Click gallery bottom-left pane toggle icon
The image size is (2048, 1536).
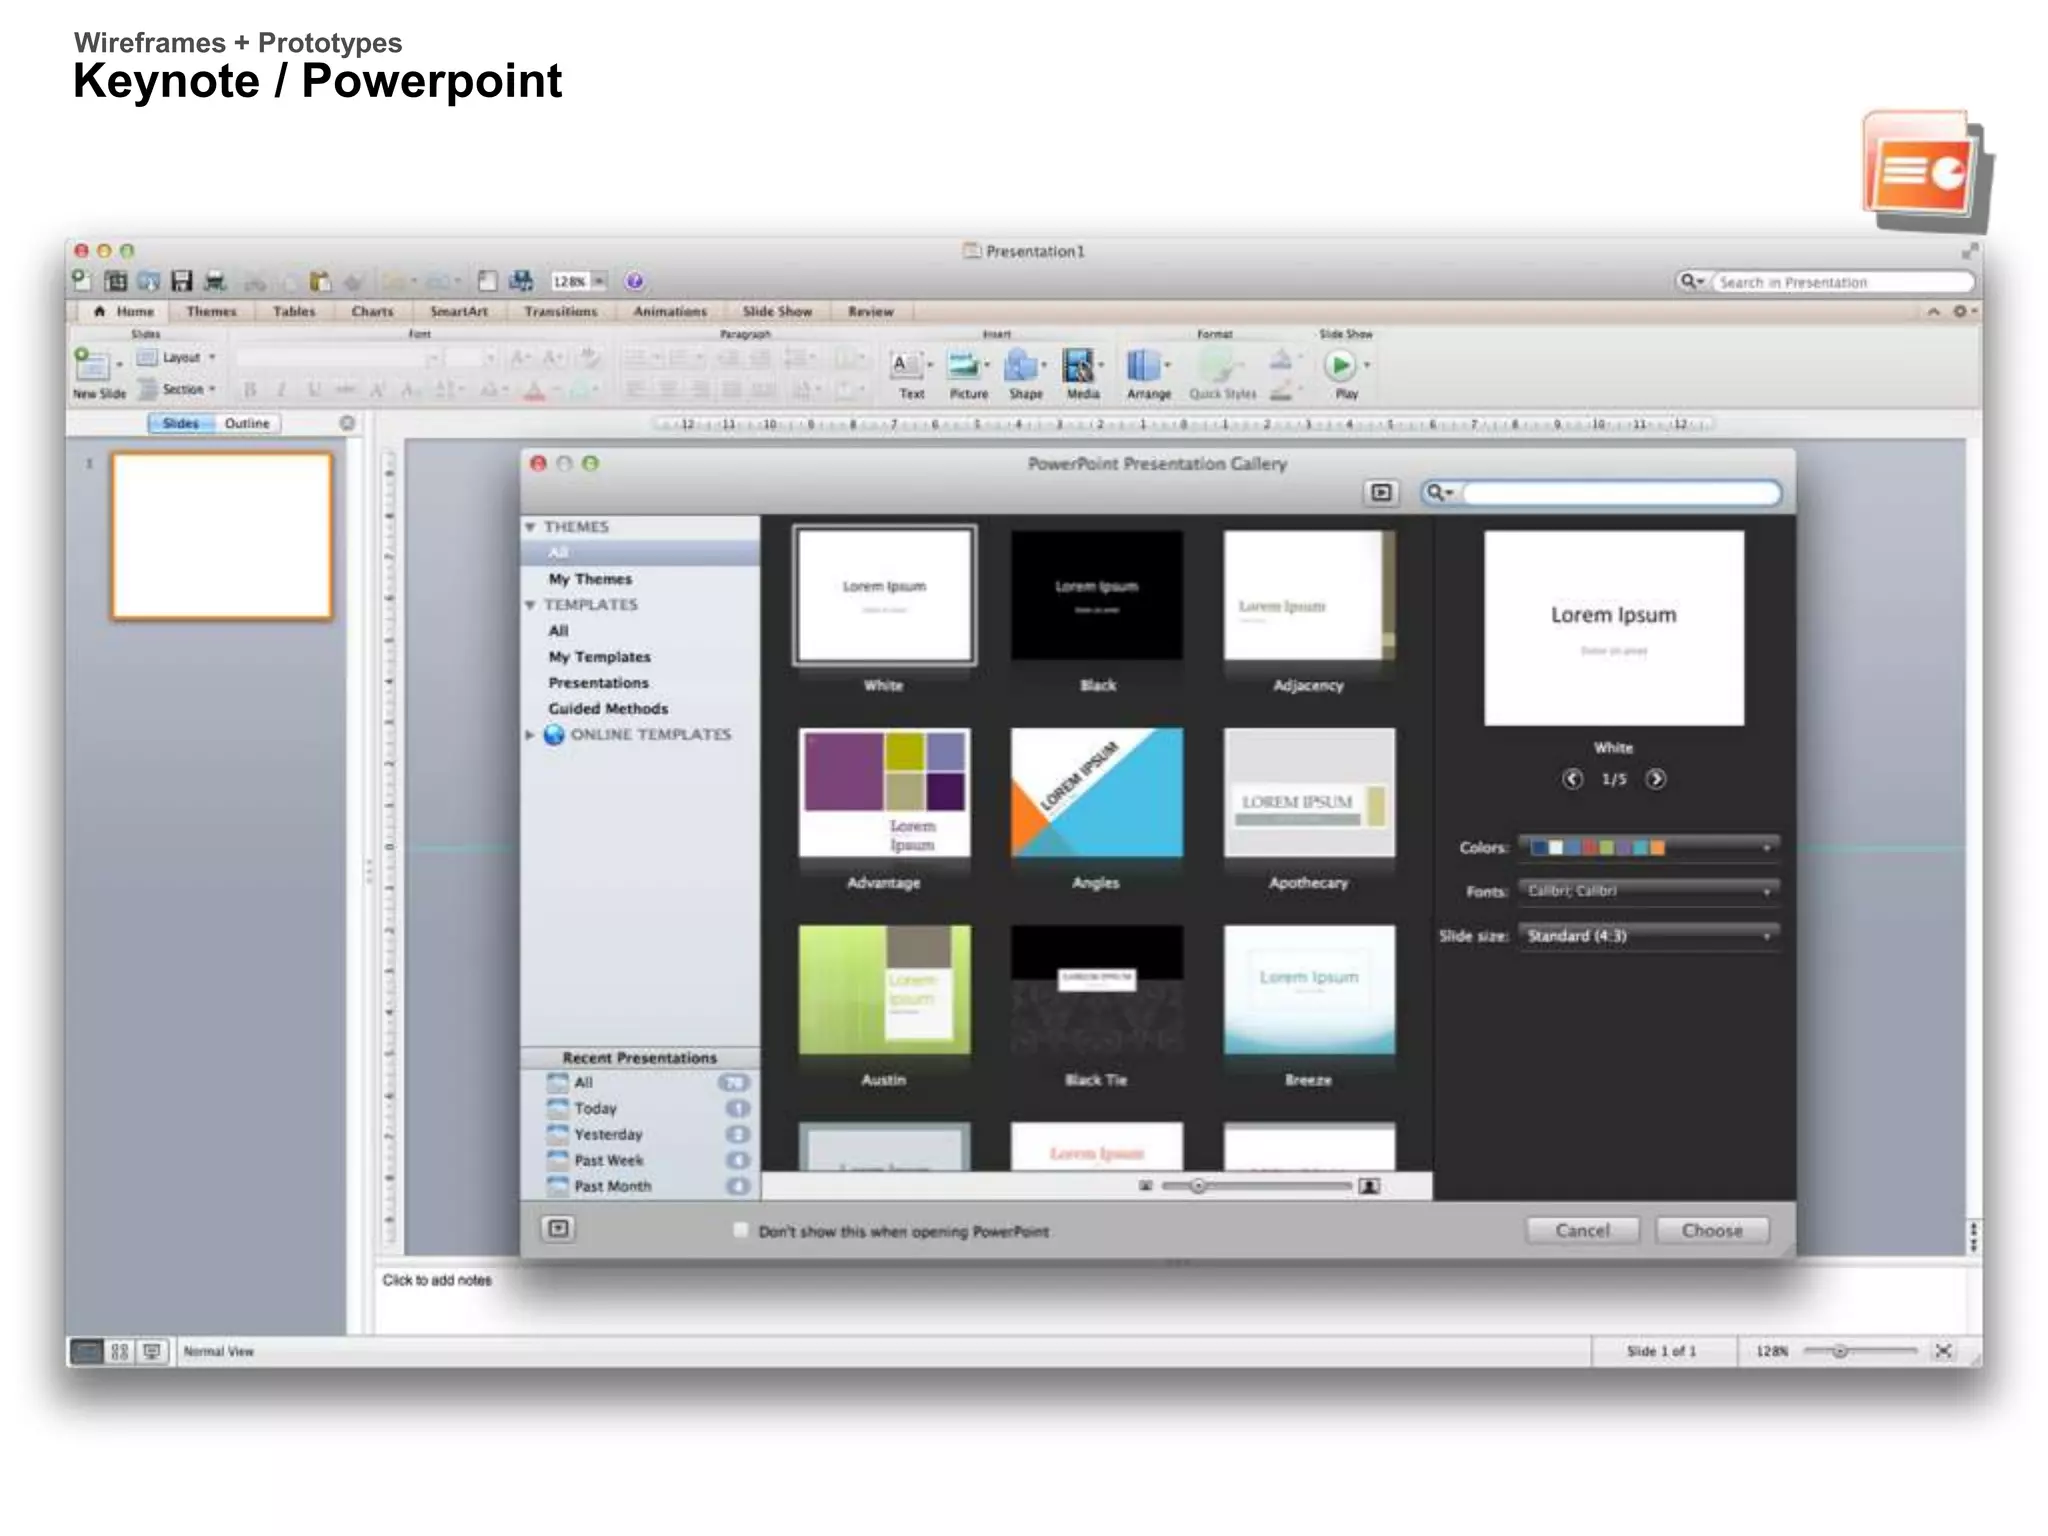pyautogui.click(x=559, y=1229)
